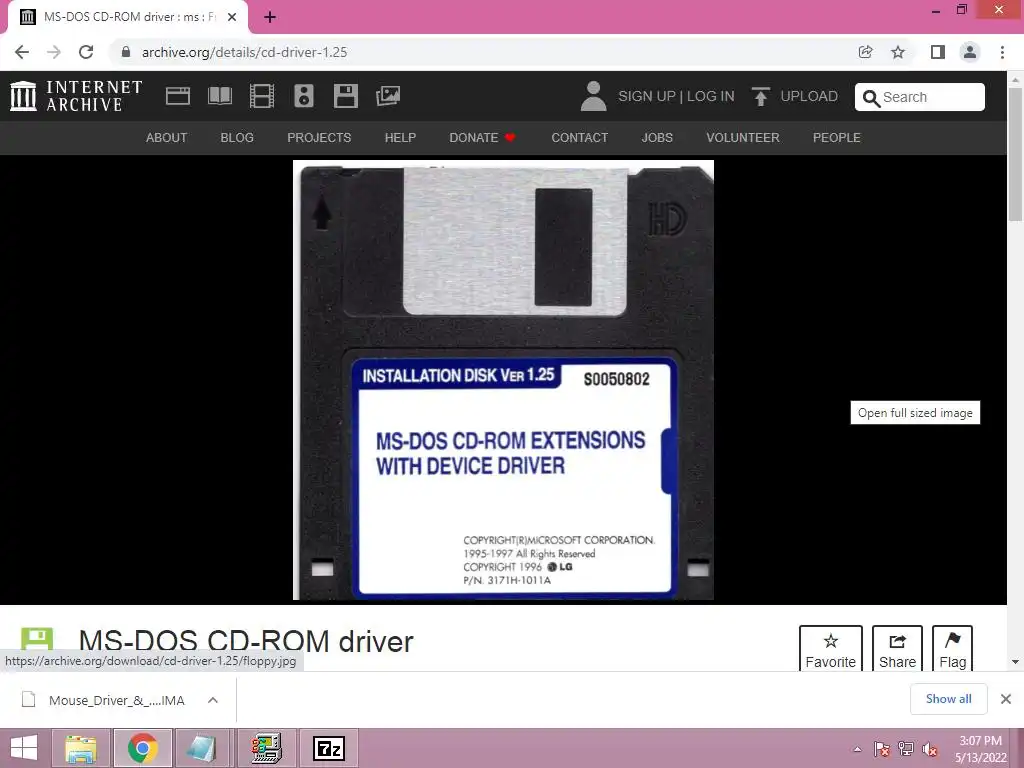The image size is (1024, 768).
Task: Click the browser back arrow
Action: click(22, 52)
